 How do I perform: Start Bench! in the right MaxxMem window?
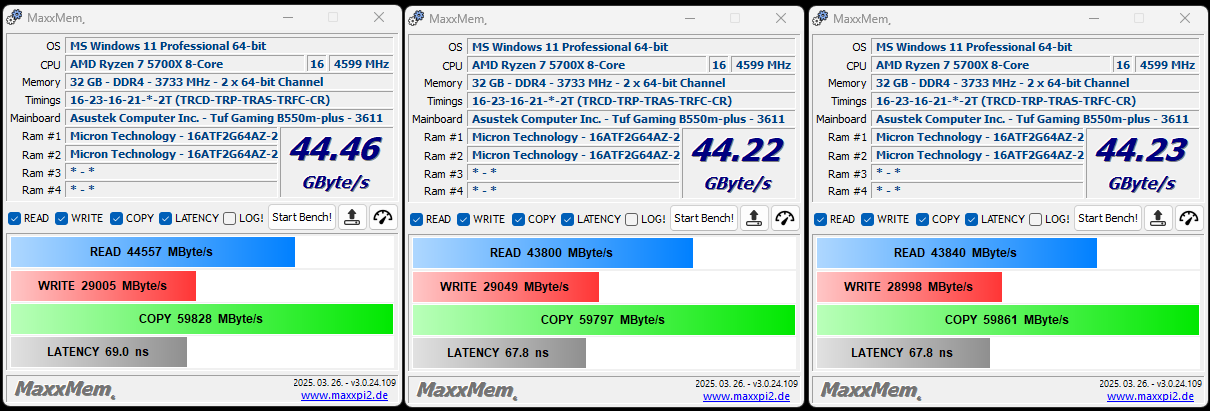[x=1108, y=218]
